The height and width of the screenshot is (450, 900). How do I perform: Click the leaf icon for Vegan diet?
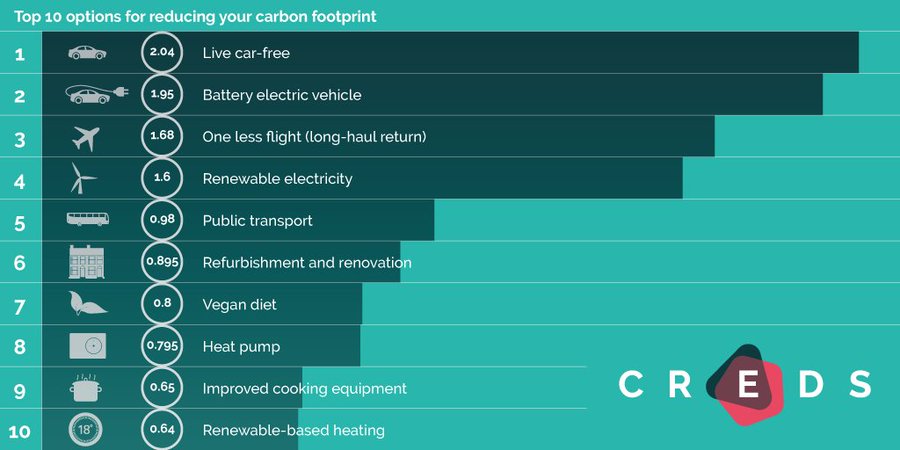tap(87, 304)
